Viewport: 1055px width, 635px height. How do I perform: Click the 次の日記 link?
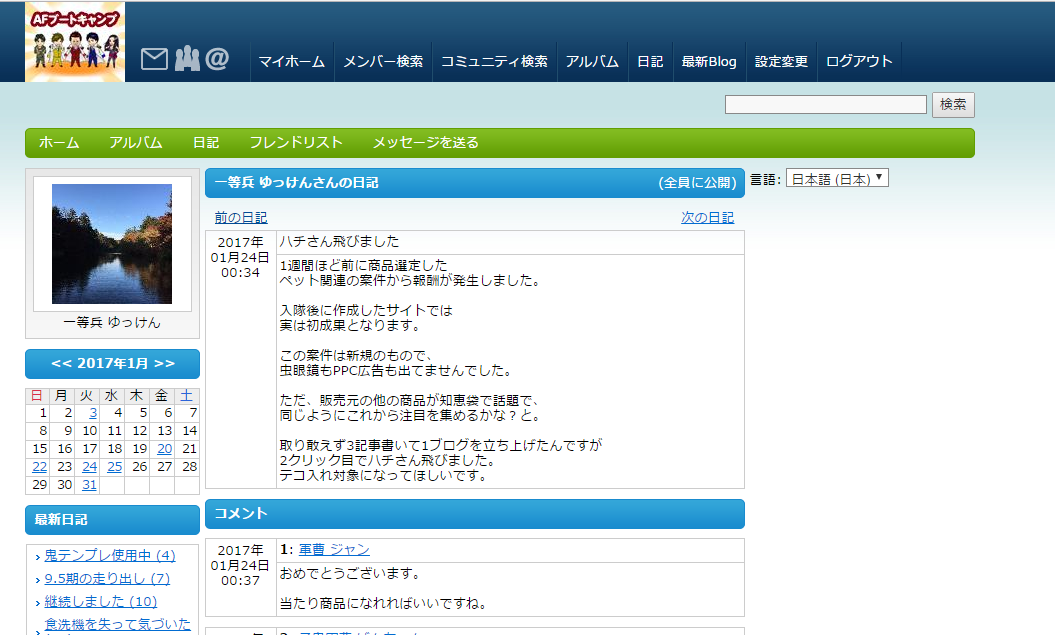(707, 218)
